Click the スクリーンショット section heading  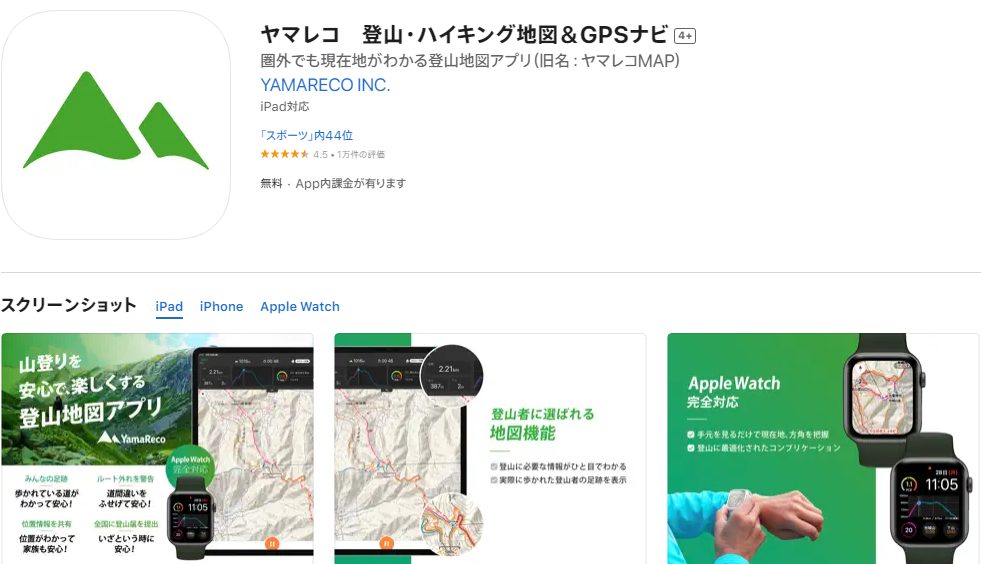click(x=69, y=305)
